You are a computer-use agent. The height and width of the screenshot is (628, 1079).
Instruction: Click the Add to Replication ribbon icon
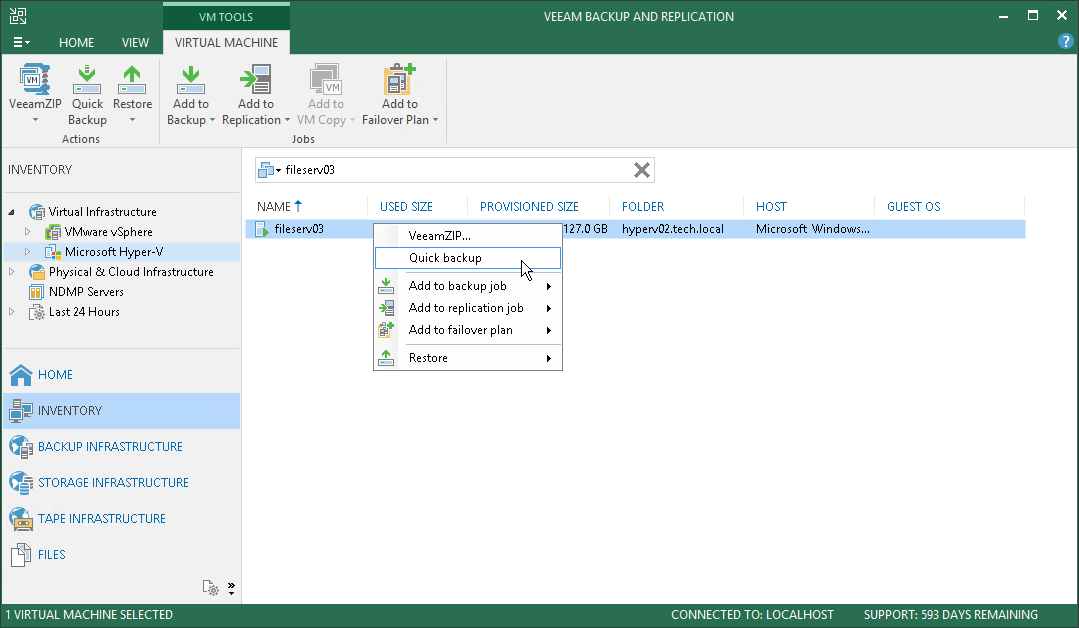point(256,80)
